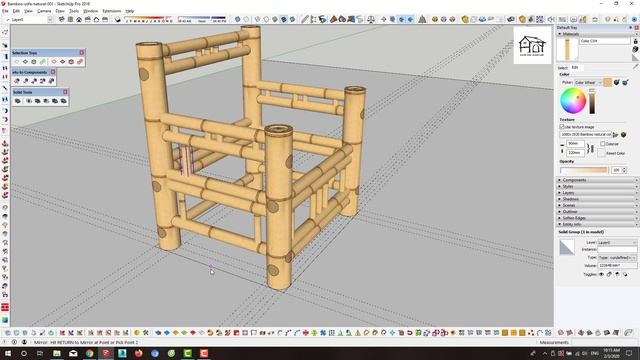The image size is (640, 360).
Task: Switch to Left view icon
Action: click(x=105, y=19)
